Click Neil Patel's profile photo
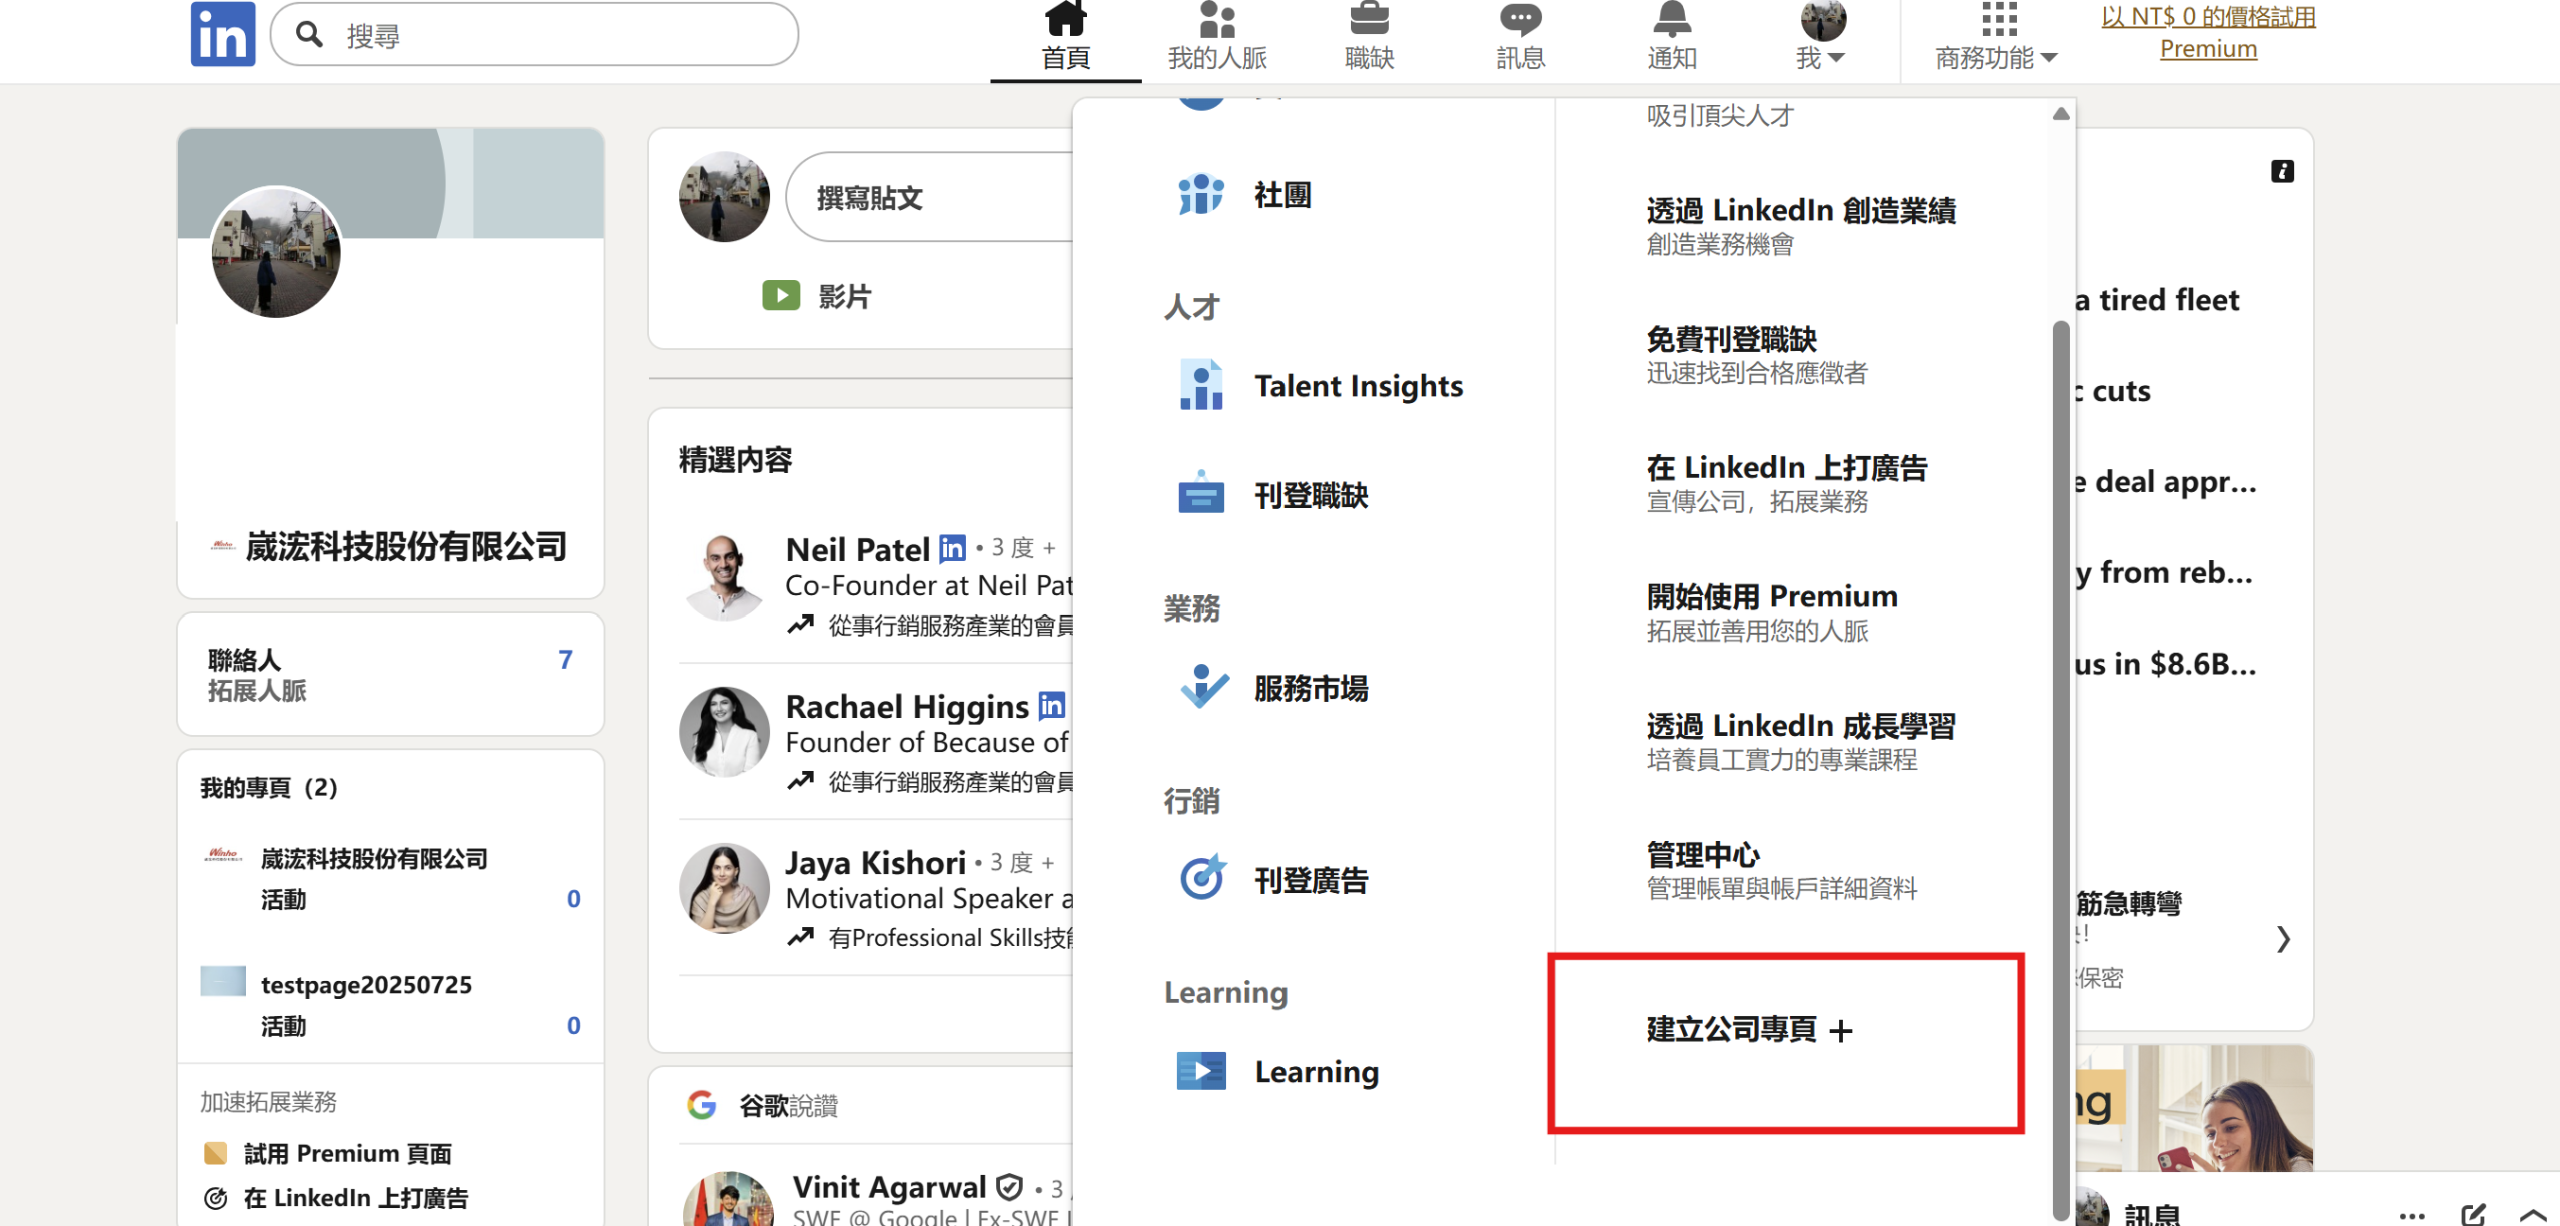2560x1226 pixels. point(724,577)
